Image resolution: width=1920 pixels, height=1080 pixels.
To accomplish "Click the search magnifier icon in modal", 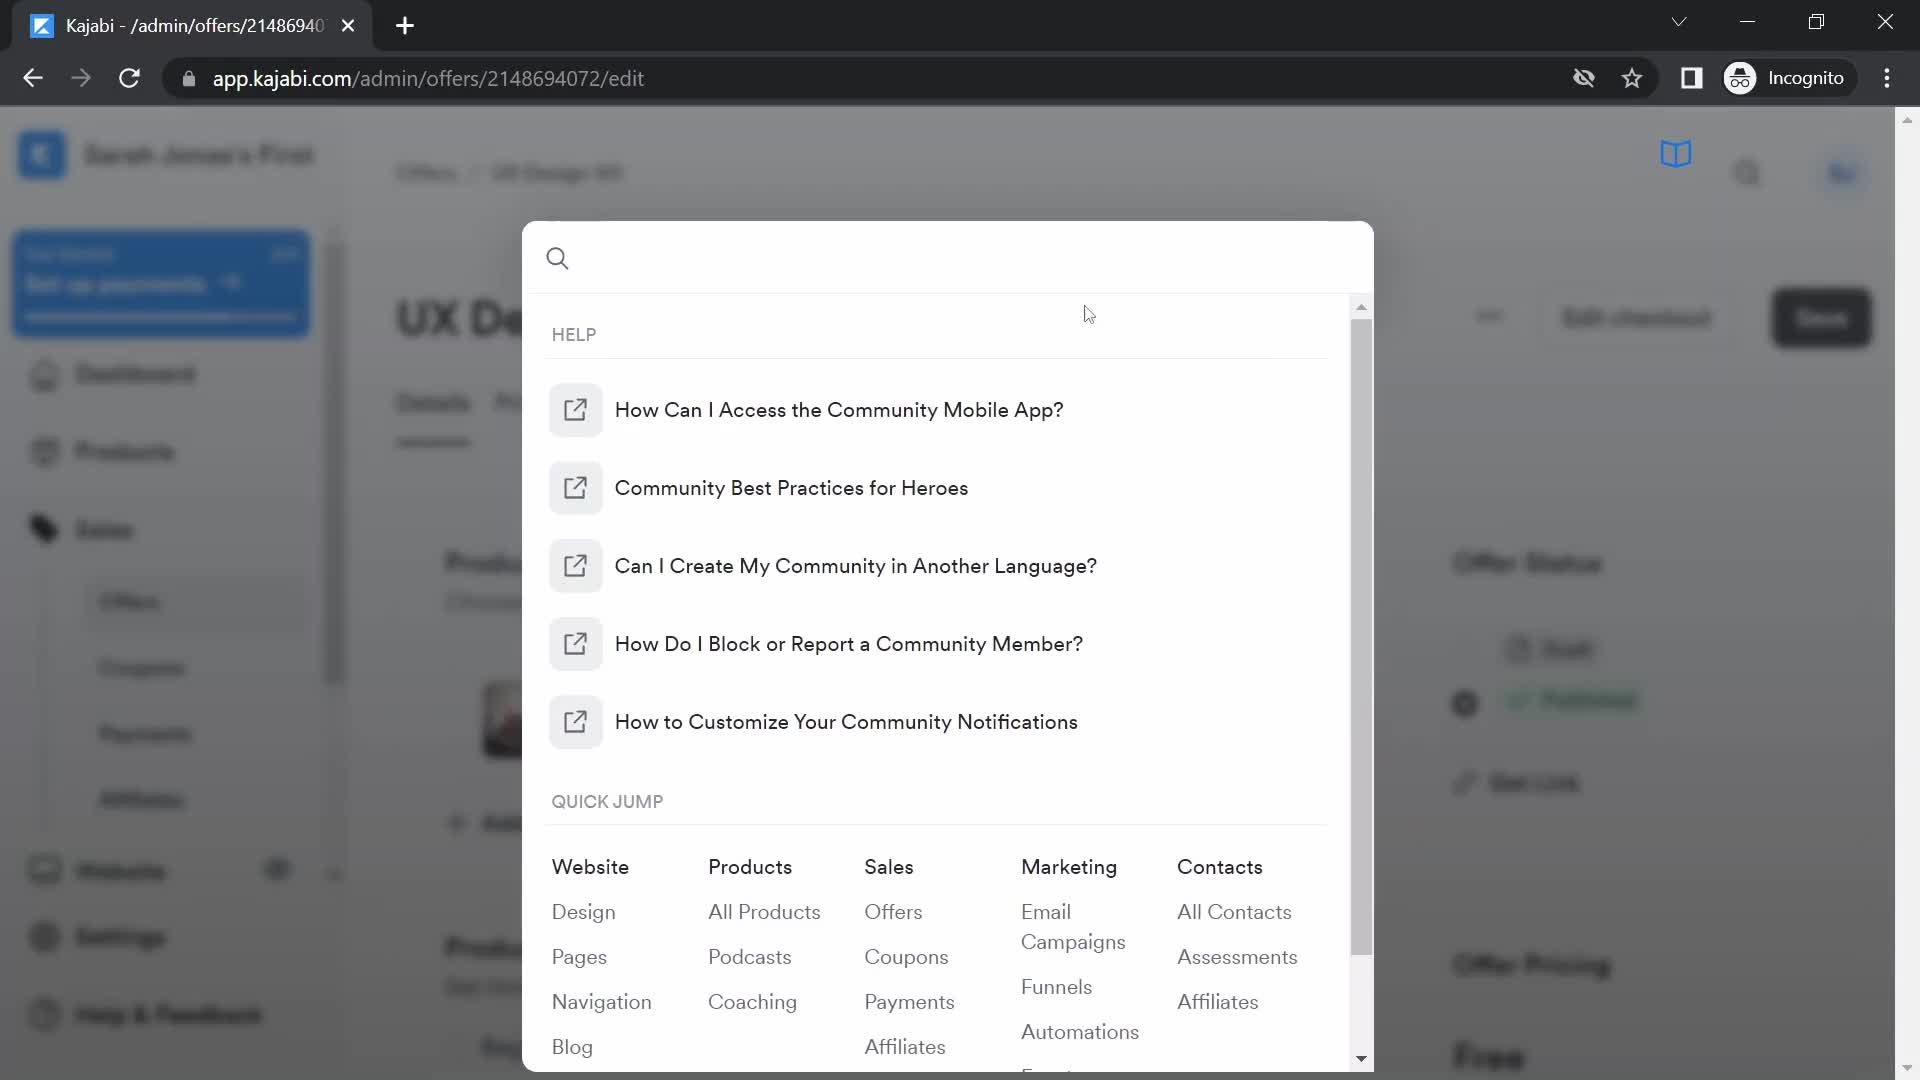I will 558,259.
